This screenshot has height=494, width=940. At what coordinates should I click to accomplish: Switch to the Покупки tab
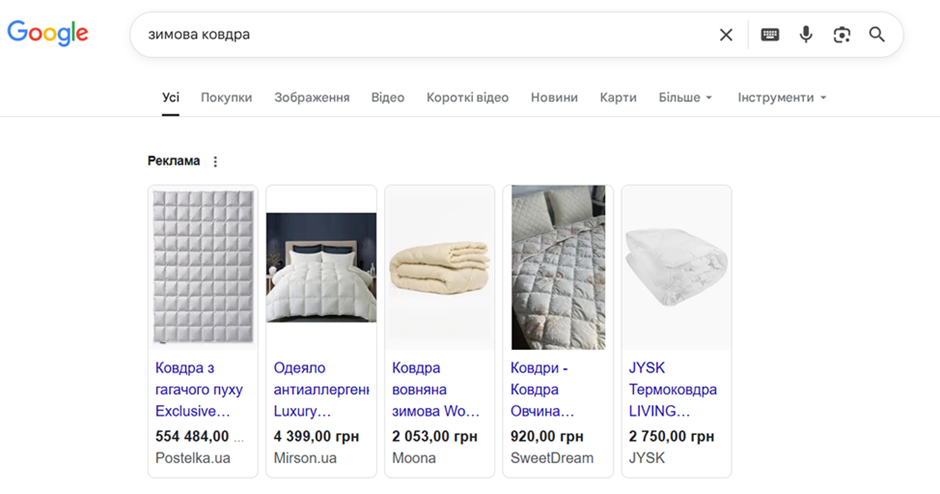click(x=226, y=98)
